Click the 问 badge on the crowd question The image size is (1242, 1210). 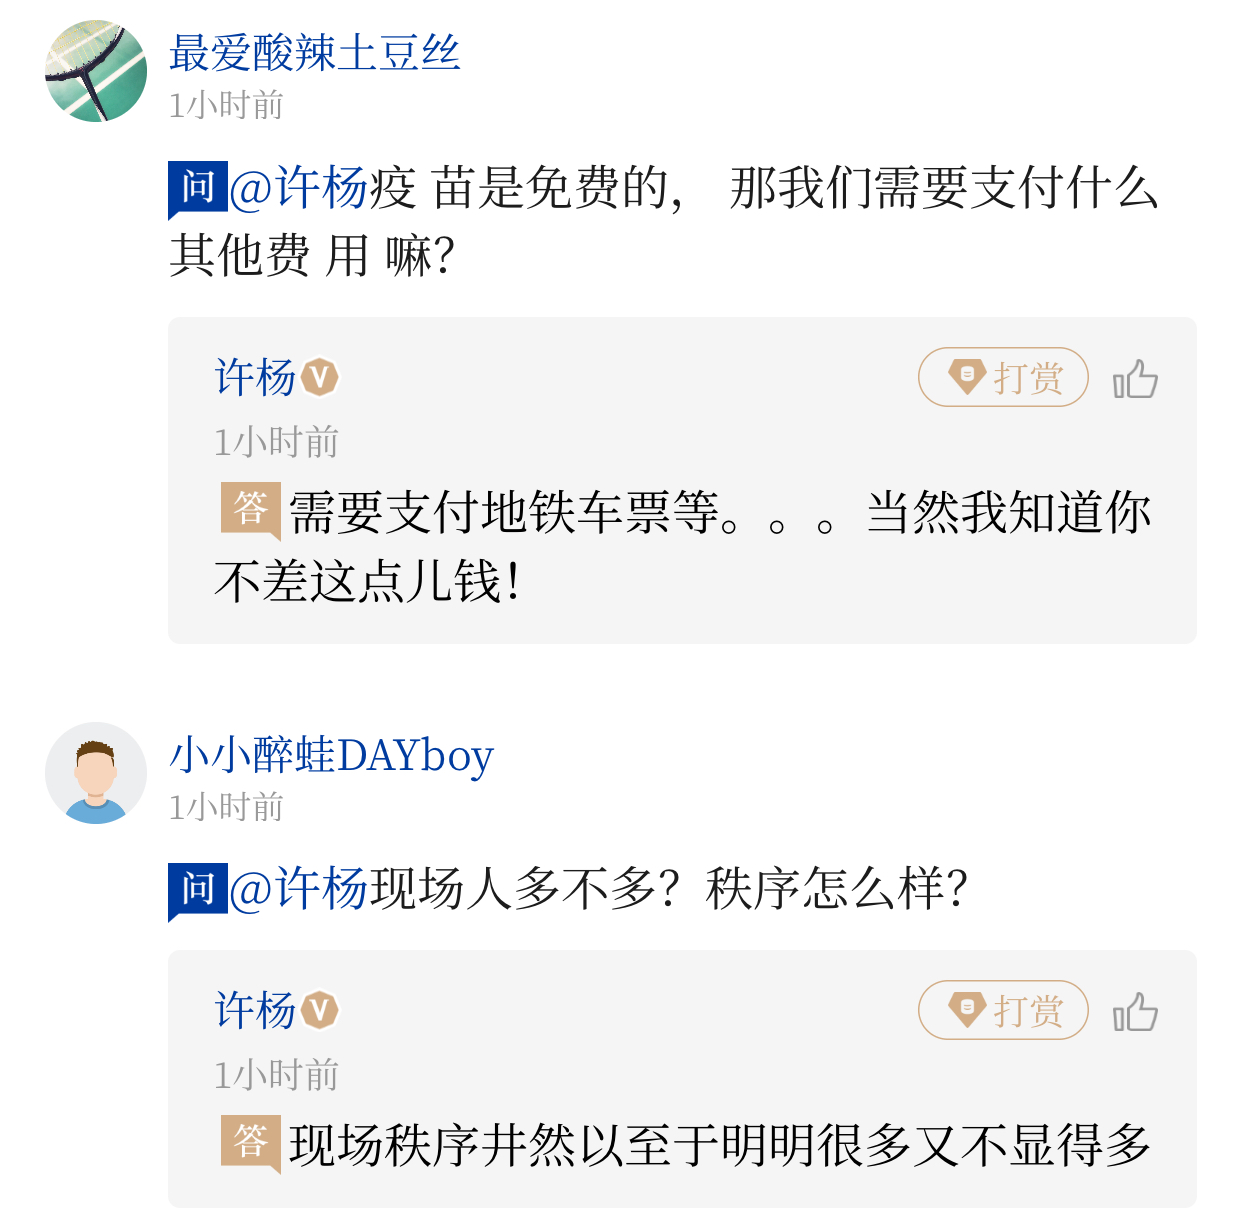(198, 889)
